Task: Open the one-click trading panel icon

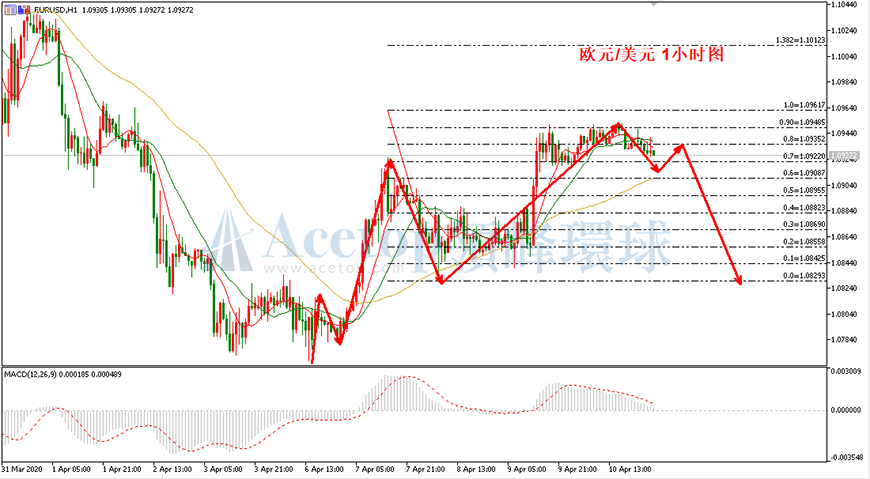Action: (11, 9)
